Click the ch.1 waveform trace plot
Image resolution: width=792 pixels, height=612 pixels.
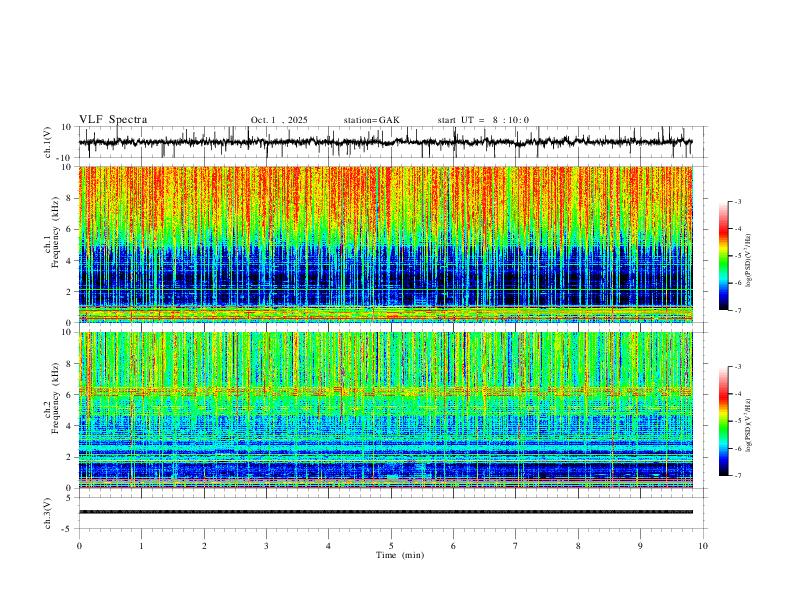[x=386, y=142]
